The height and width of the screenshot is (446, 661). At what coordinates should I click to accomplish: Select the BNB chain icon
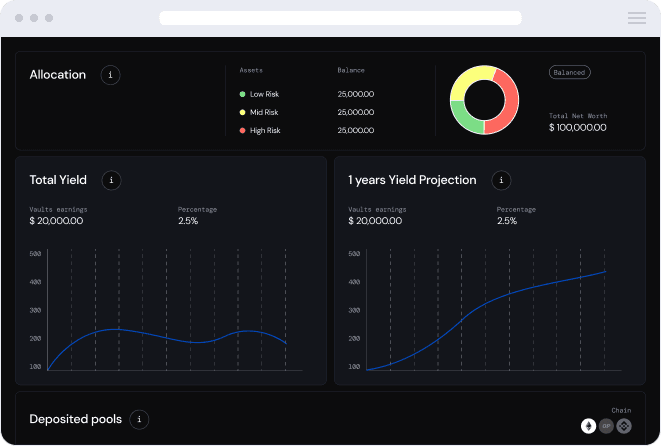coord(623,426)
